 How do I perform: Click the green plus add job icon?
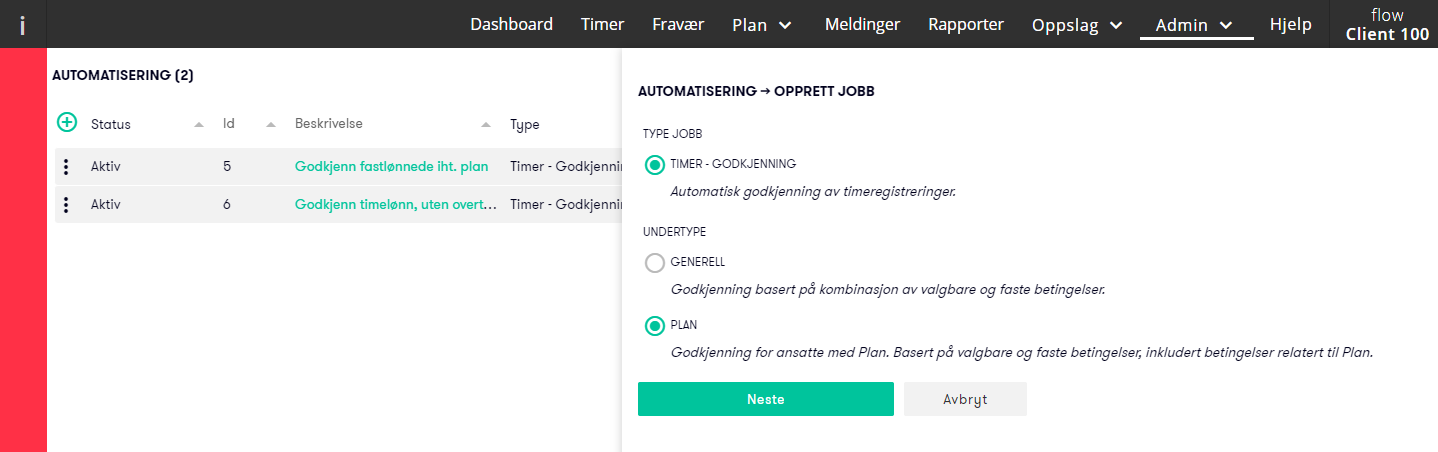(x=67, y=122)
